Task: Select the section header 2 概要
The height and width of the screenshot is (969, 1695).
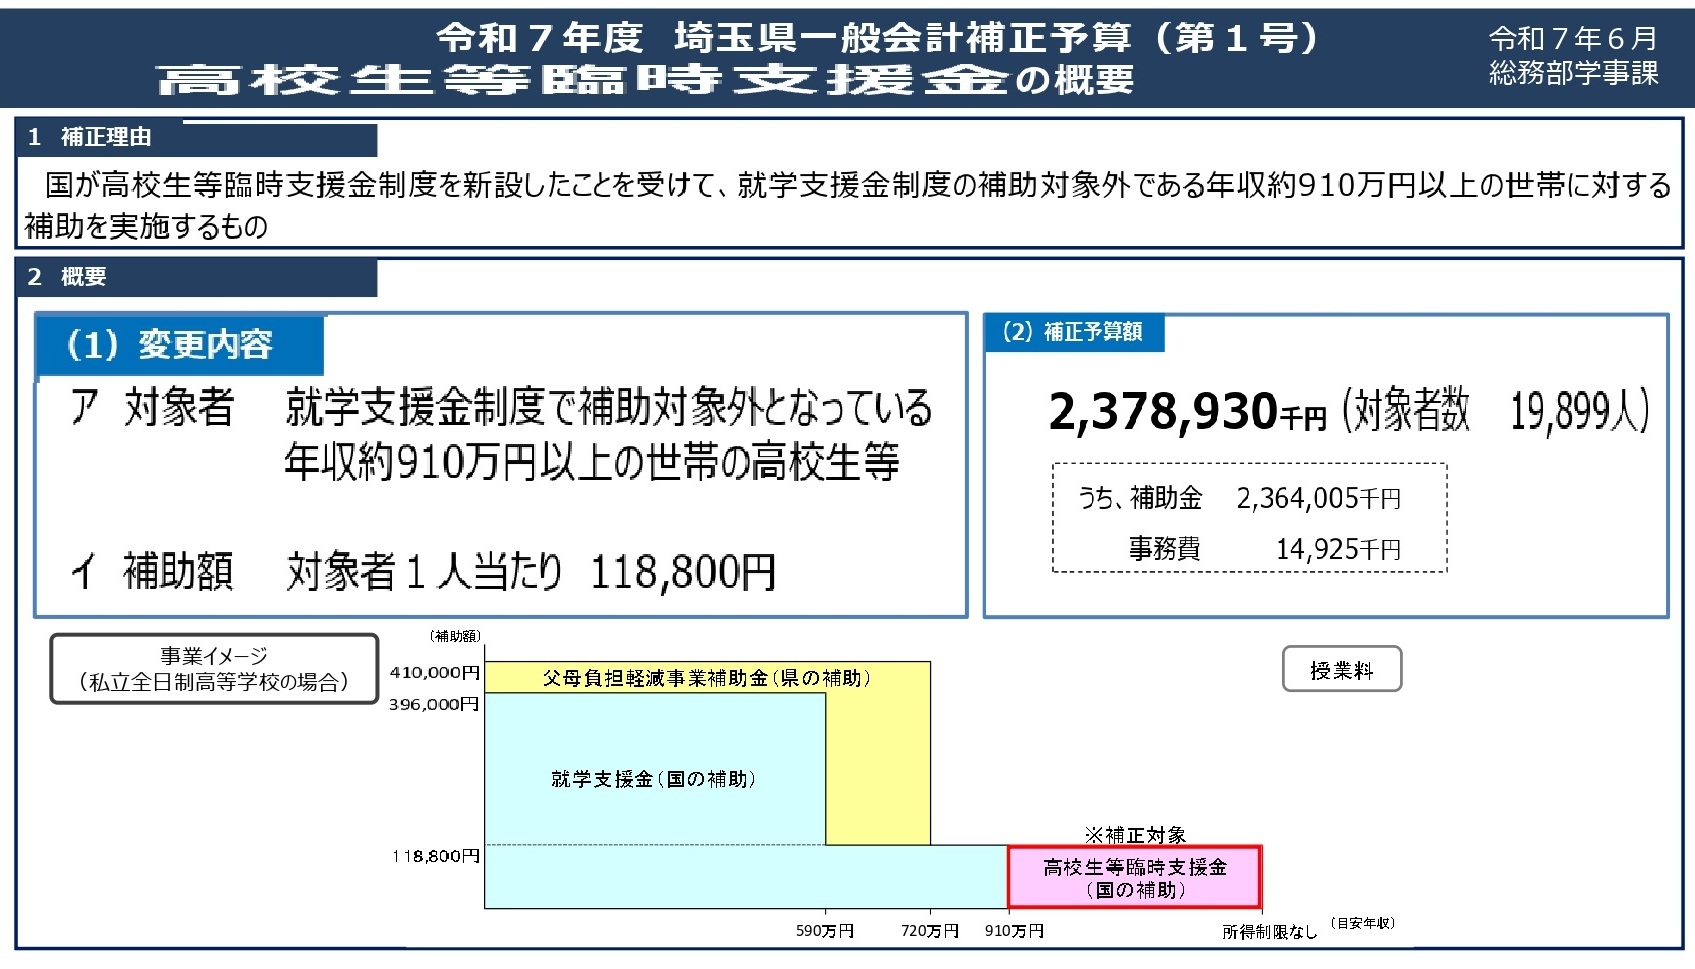Action: (x=197, y=277)
